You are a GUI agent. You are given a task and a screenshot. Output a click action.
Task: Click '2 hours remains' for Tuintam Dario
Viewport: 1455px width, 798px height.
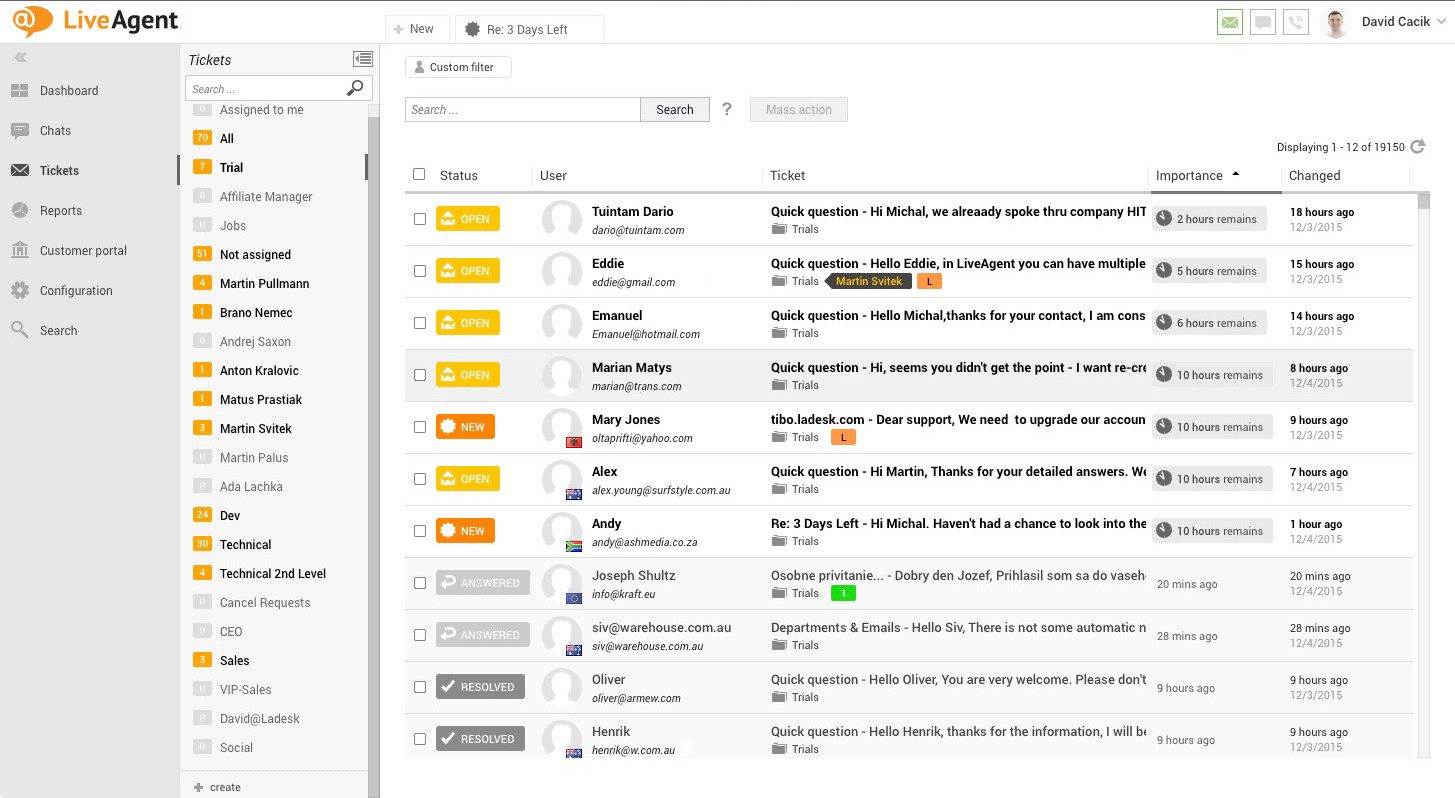click(1209, 219)
